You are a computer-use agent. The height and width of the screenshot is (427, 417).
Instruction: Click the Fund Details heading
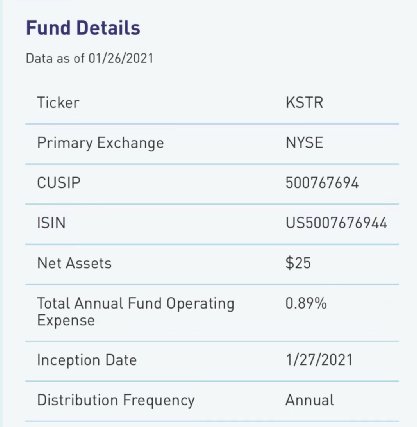83,28
